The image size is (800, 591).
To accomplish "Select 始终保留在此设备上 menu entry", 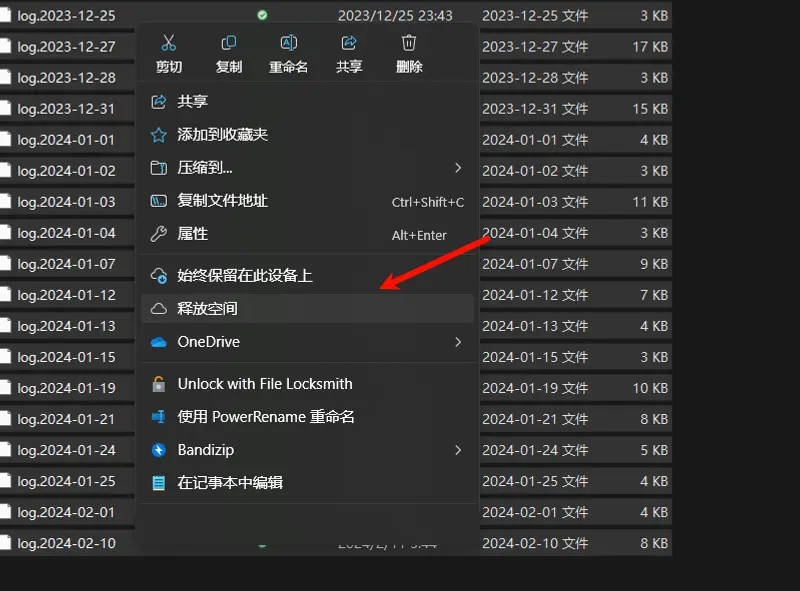I will [x=307, y=276].
